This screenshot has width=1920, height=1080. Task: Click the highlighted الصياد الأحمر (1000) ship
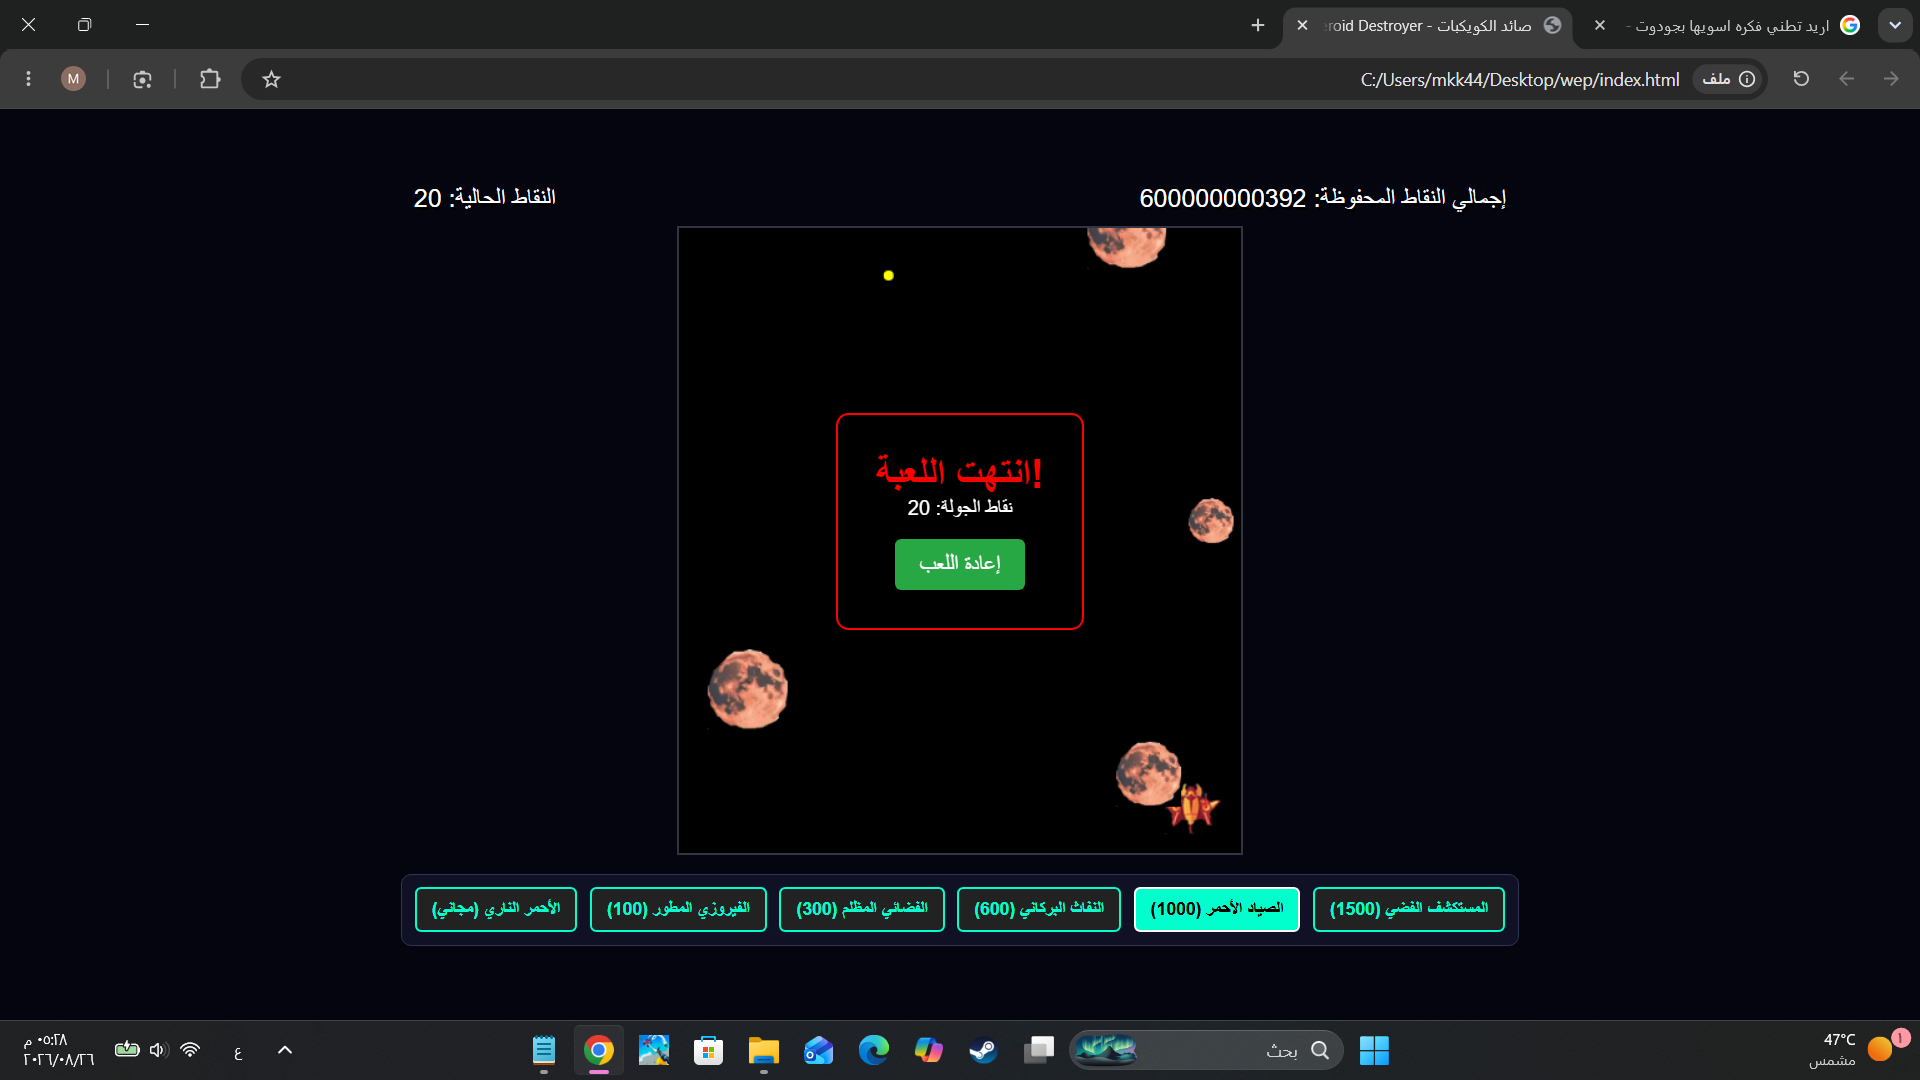tap(1217, 909)
